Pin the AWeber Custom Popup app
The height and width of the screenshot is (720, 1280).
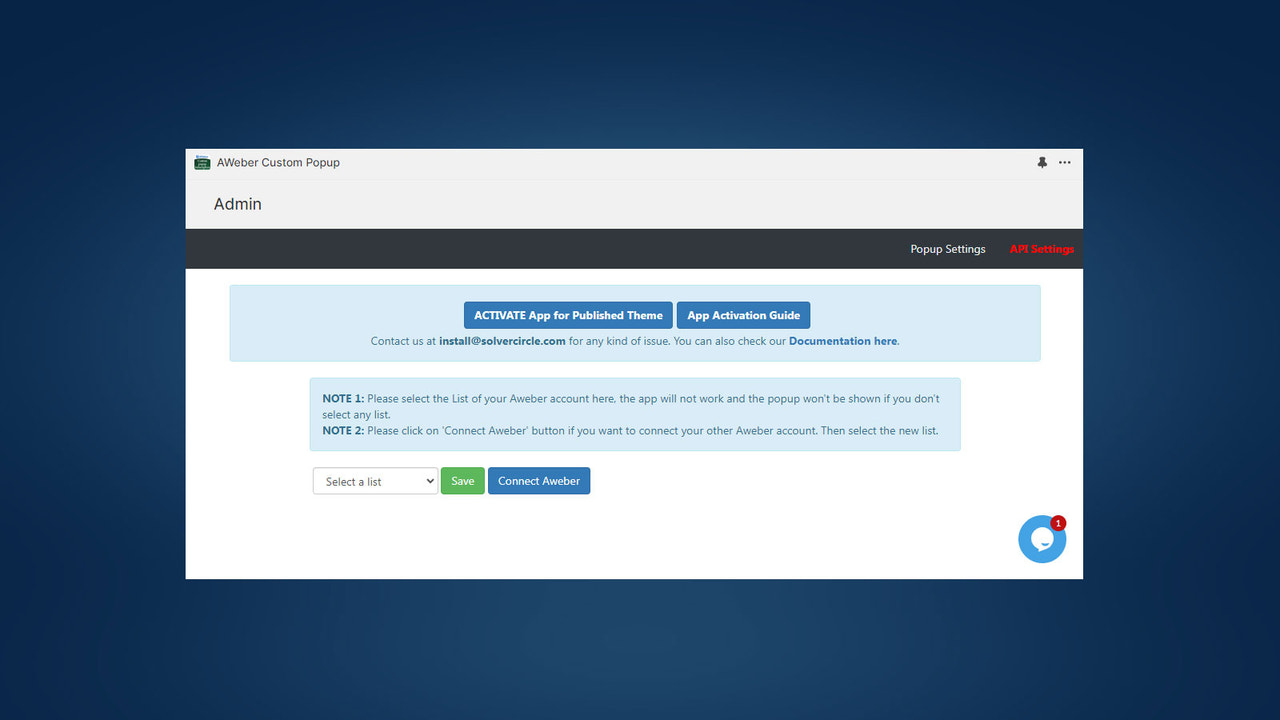1041,162
